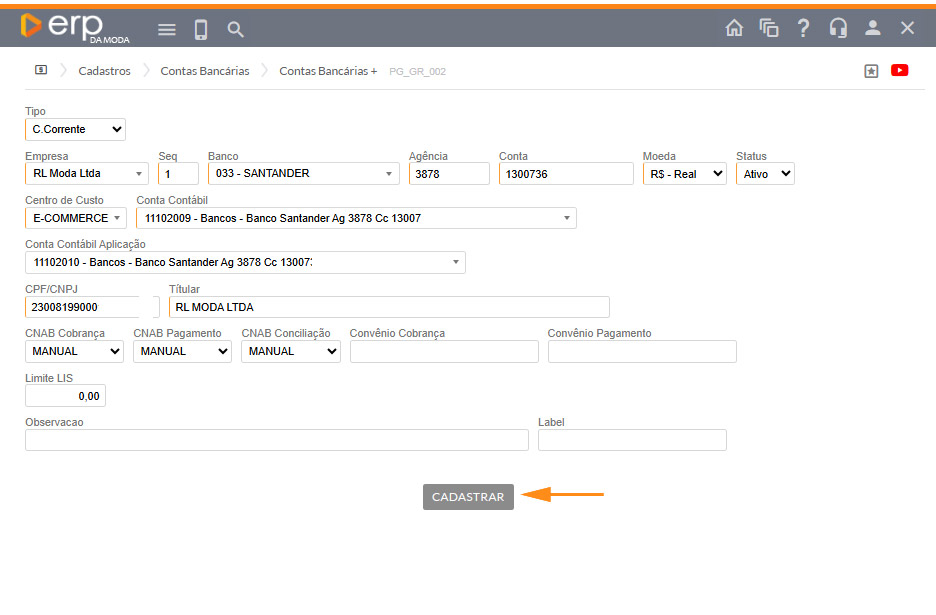This screenshot has width=936, height=615.
Task: Click the mobile device icon
Action: (201, 29)
